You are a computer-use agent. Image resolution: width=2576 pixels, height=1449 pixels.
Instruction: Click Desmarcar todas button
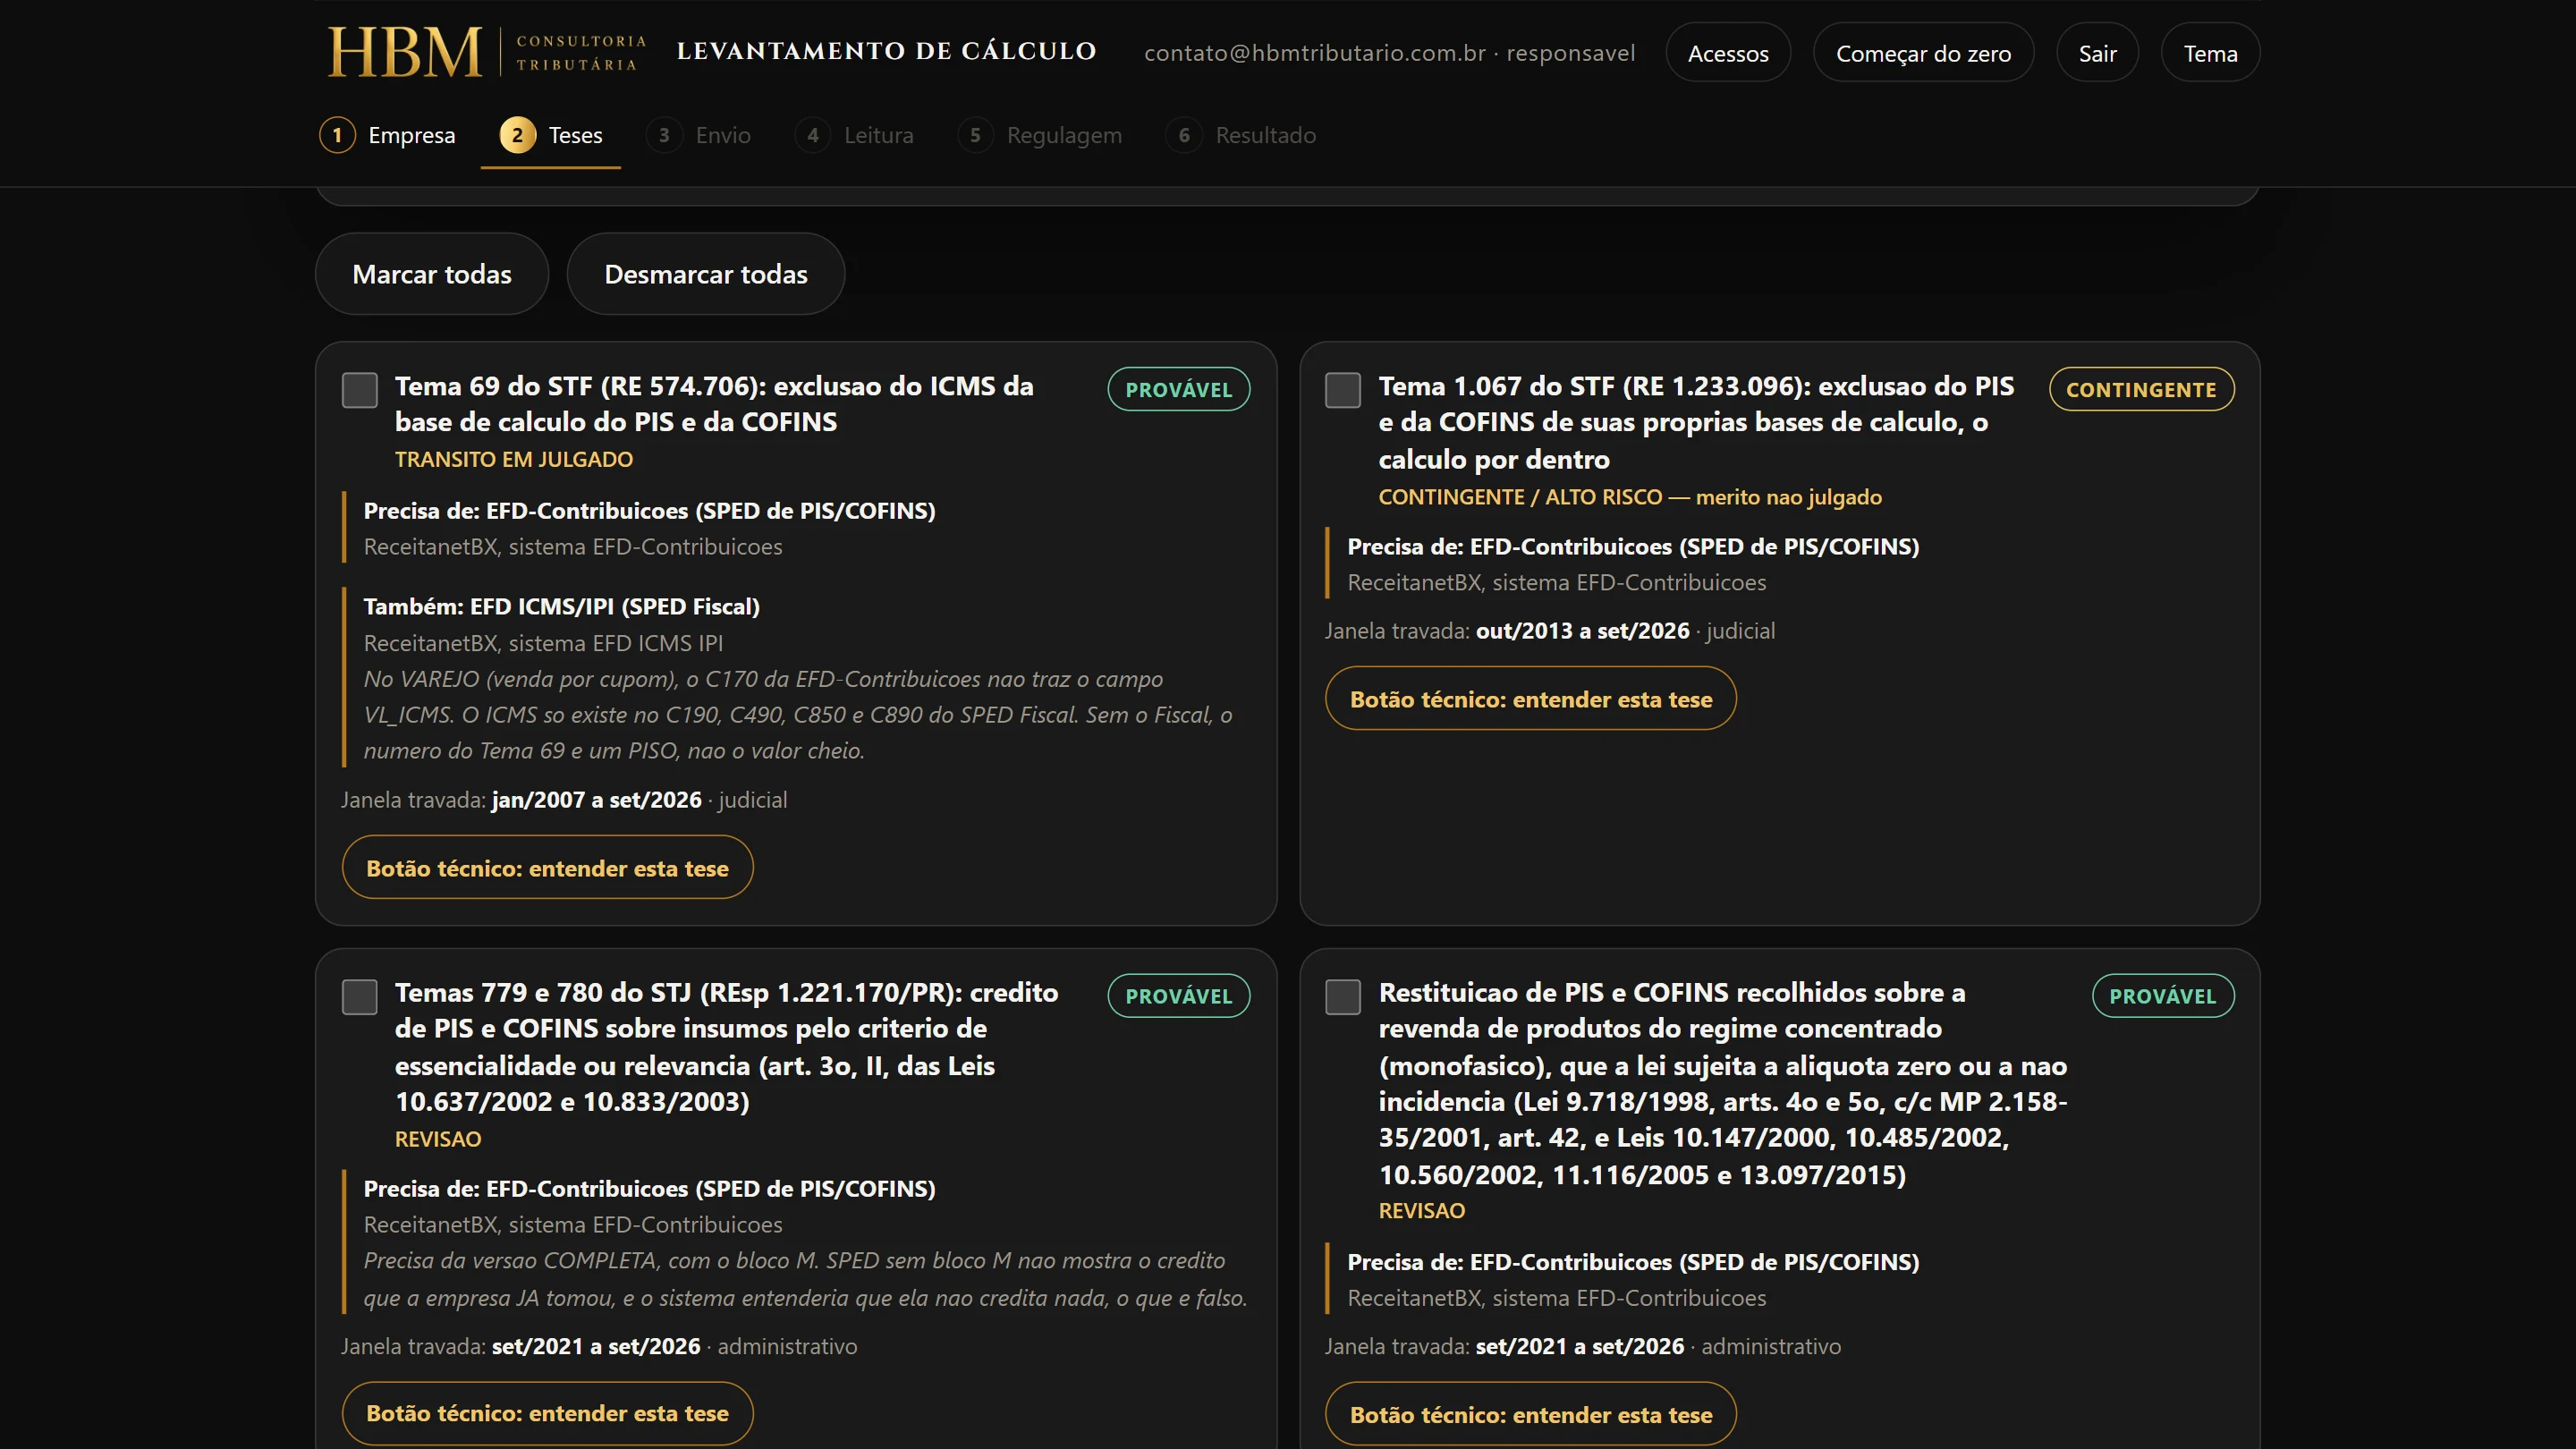(706, 274)
